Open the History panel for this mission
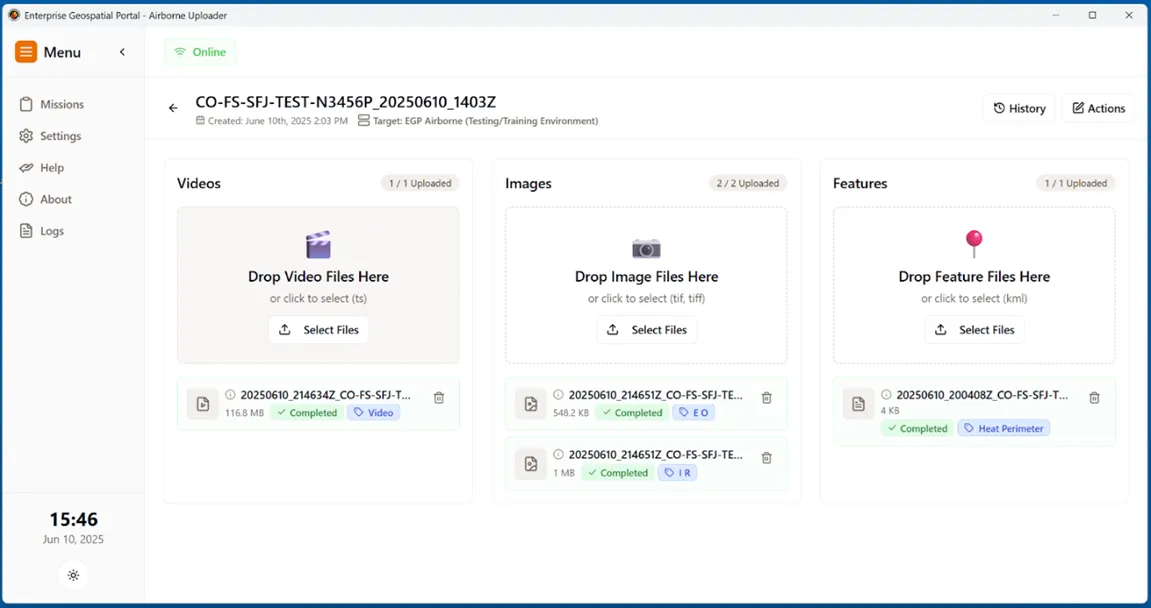Image resolution: width=1151 pixels, height=608 pixels. [x=1019, y=108]
